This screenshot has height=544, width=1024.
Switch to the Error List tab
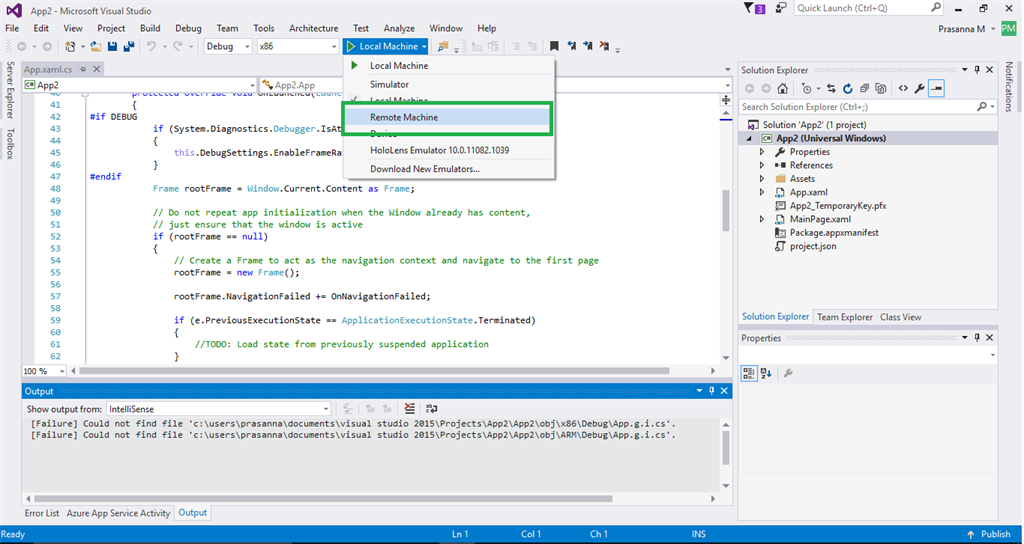click(42, 513)
